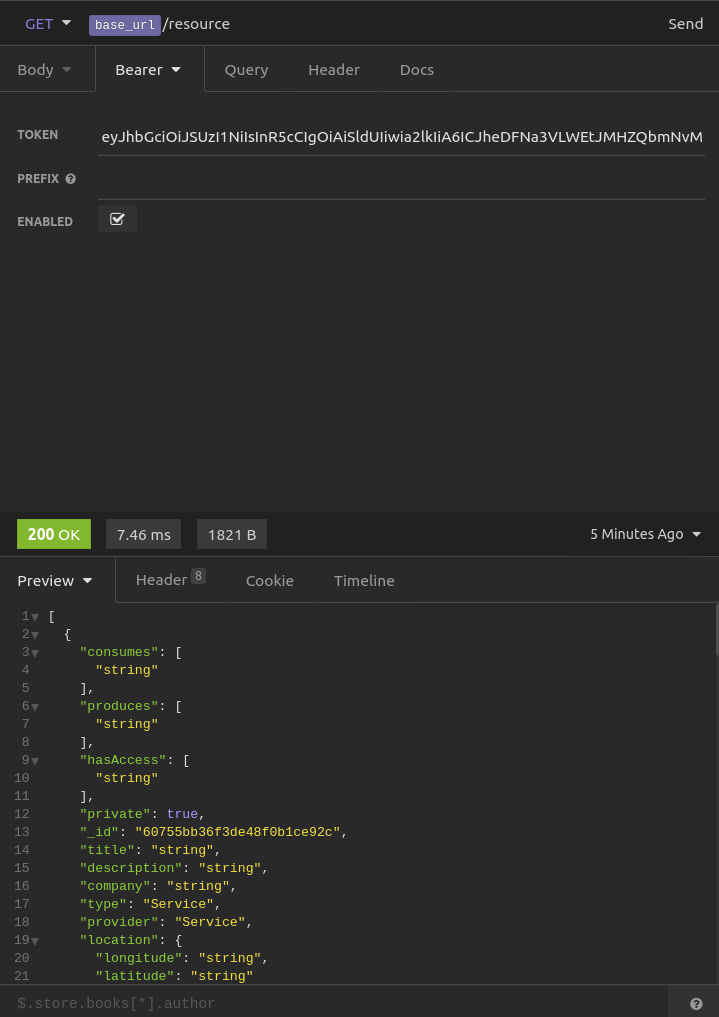Uncheck the ENABLED checkbox
The image size is (719, 1017).
click(117, 219)
